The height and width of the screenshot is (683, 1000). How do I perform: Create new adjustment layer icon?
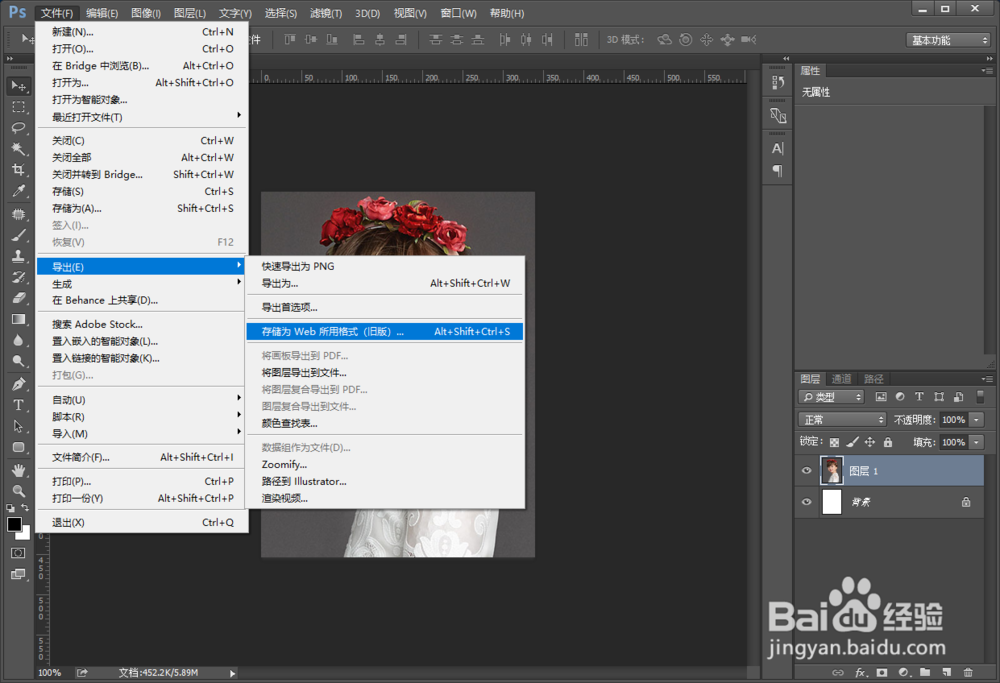click(904, 672)
